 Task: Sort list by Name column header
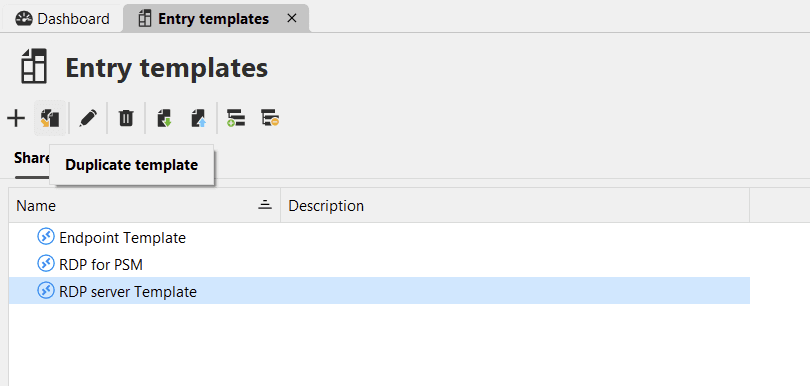click(x=36, y=206)
